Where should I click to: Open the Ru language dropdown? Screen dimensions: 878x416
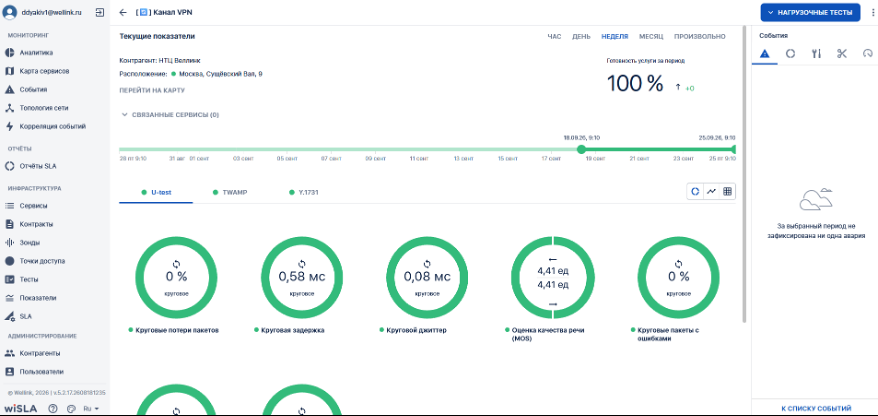[x=91, y=409]
